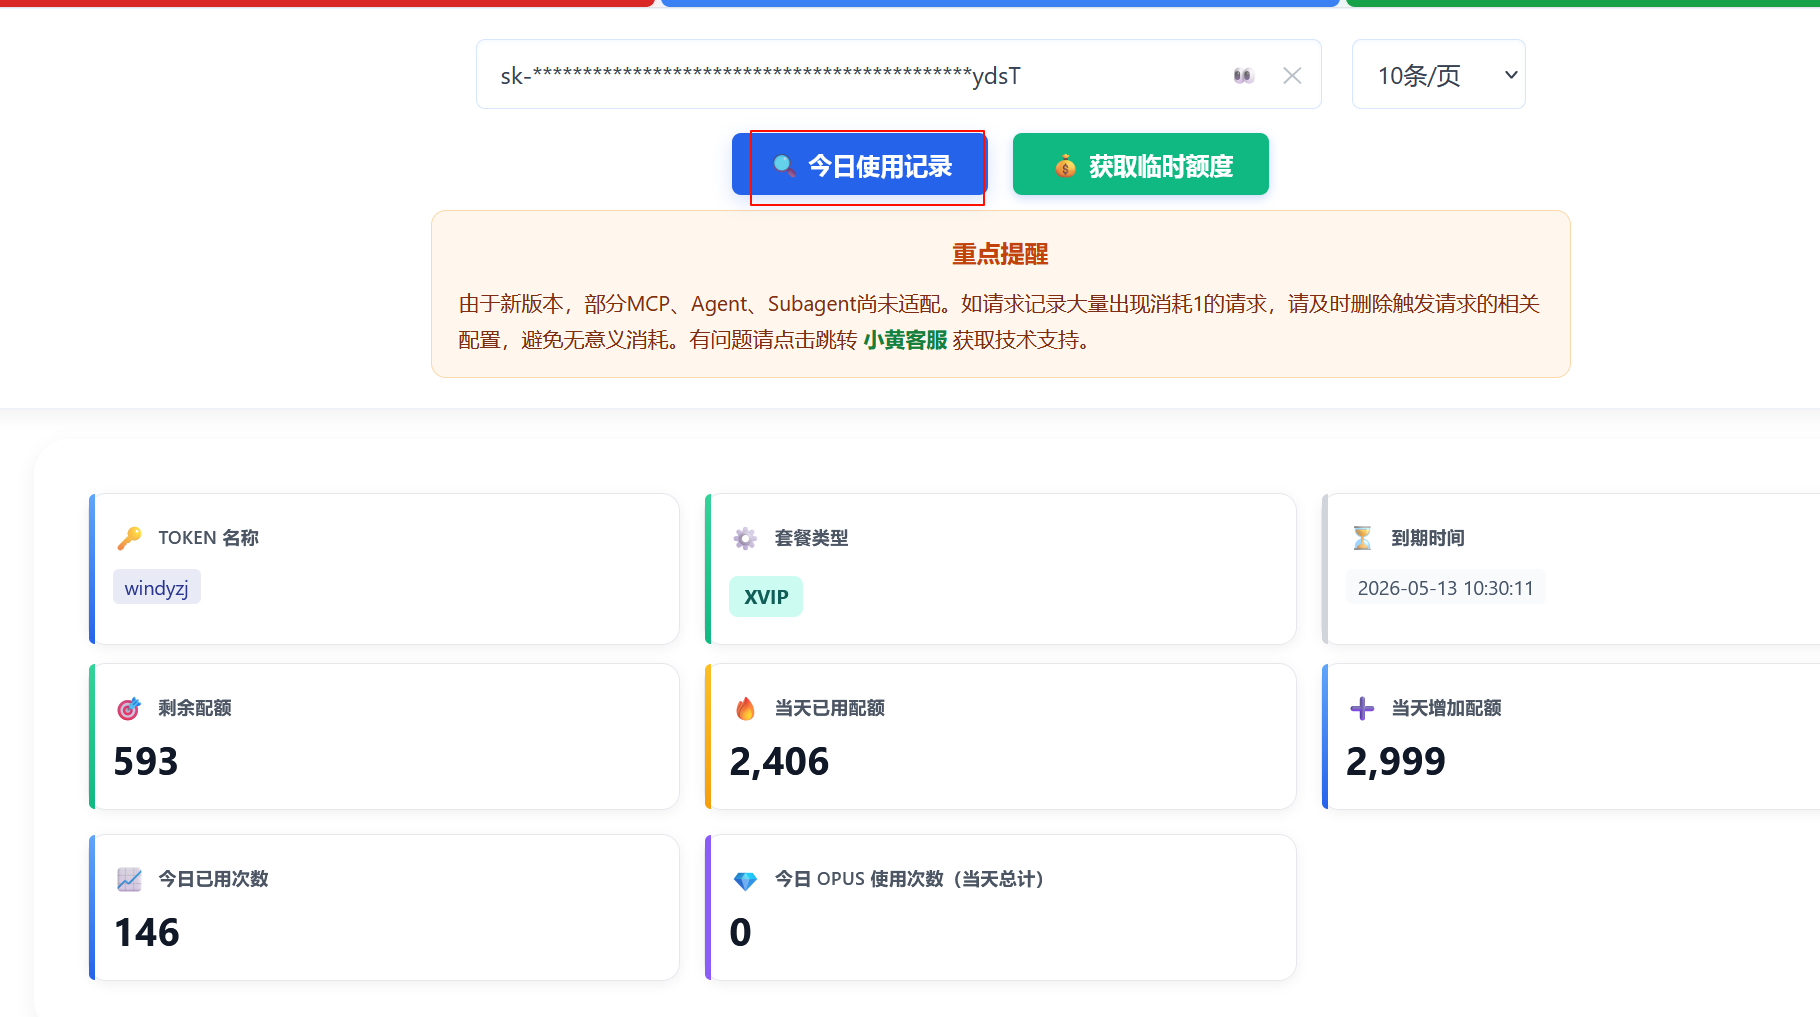Click the chart icon beside 今日已用次数
The height and width of the screenshot is (1017, 1820).
coord(129,879)
